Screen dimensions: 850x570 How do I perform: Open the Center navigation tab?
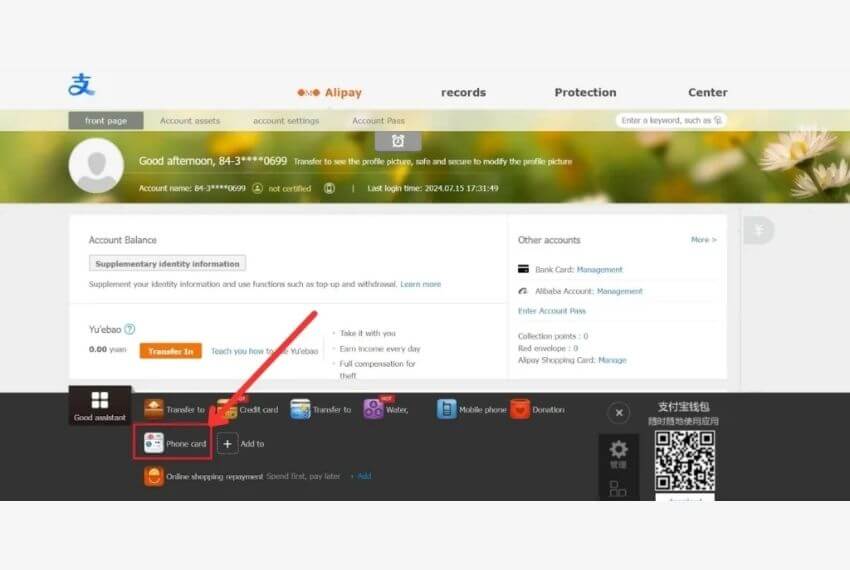[x=708, y=93]
